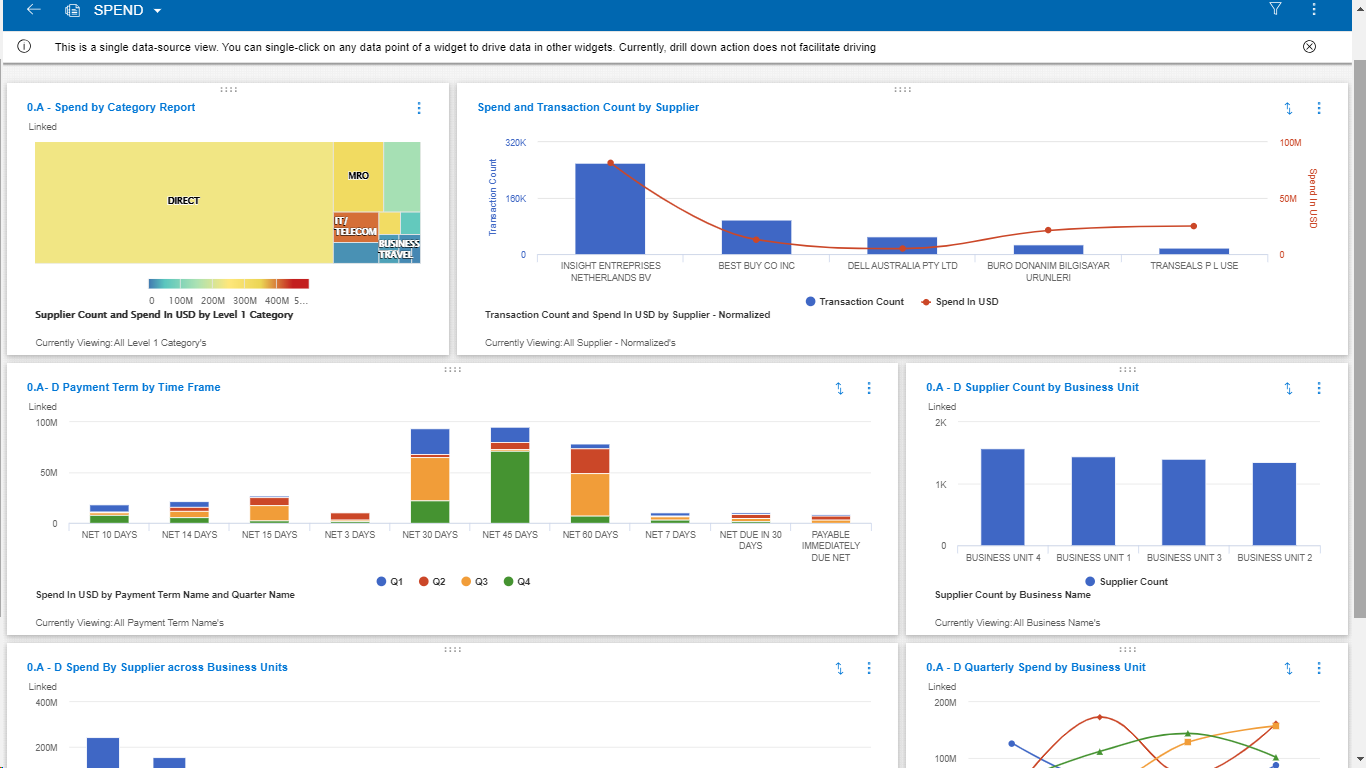
Task: Select the green Q4 segment of NET 45 DAYS
Action: click(510, 487)
